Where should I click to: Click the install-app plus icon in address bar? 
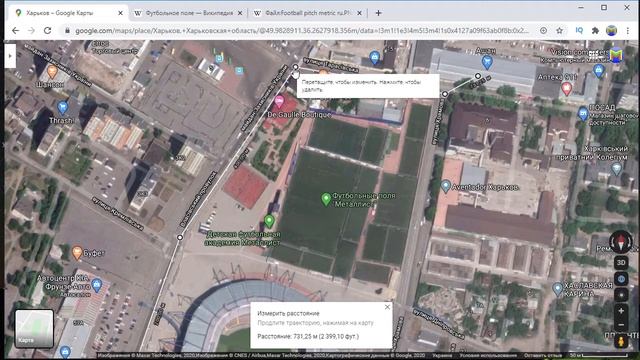tap(543, 31)
